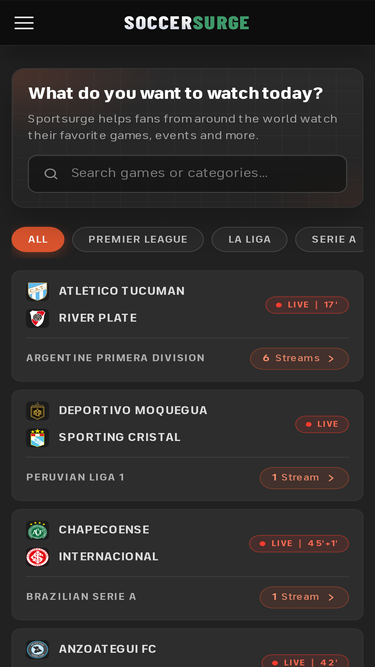The height and width of the screenshot is (667, 375).
Task: Click the Internacional team crest
Action: (37, 557)
